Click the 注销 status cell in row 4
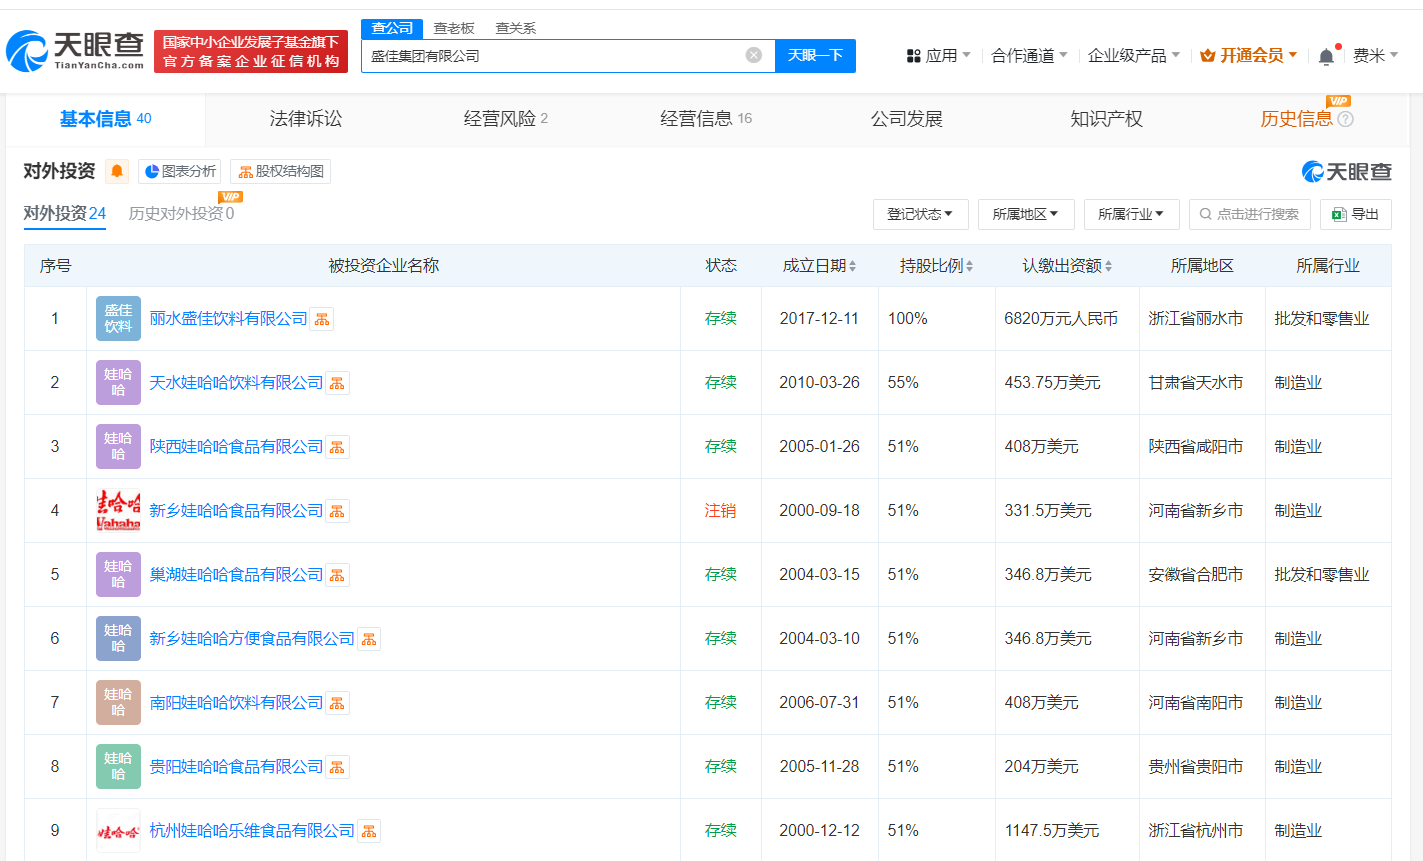 click(x=720, y=511)
